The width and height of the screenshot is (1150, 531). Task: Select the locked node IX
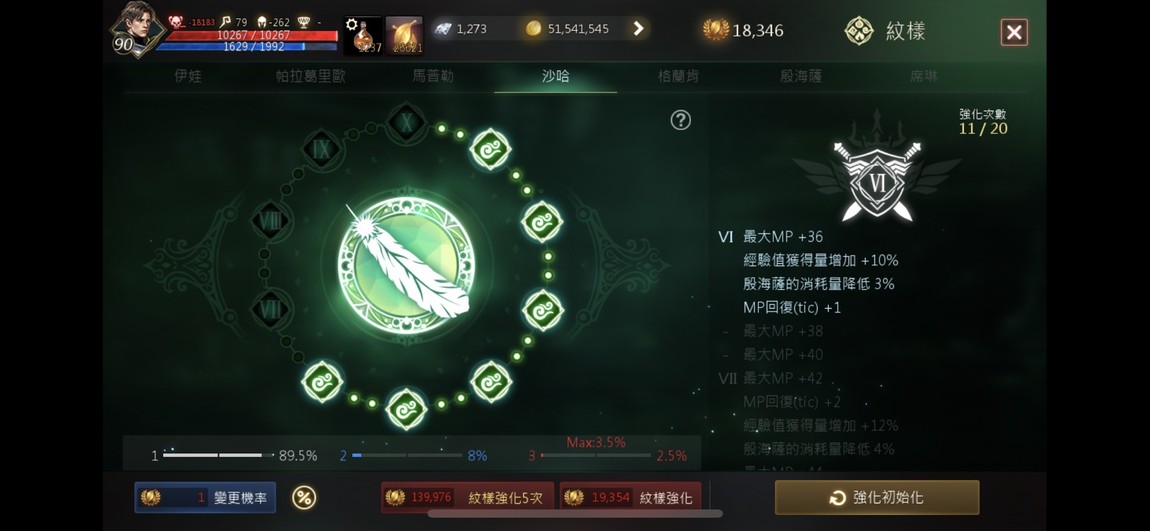(321, 149)
